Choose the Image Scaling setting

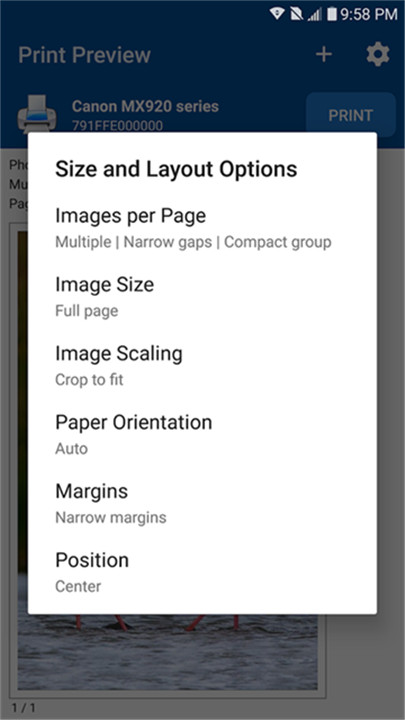click(202, 366)
